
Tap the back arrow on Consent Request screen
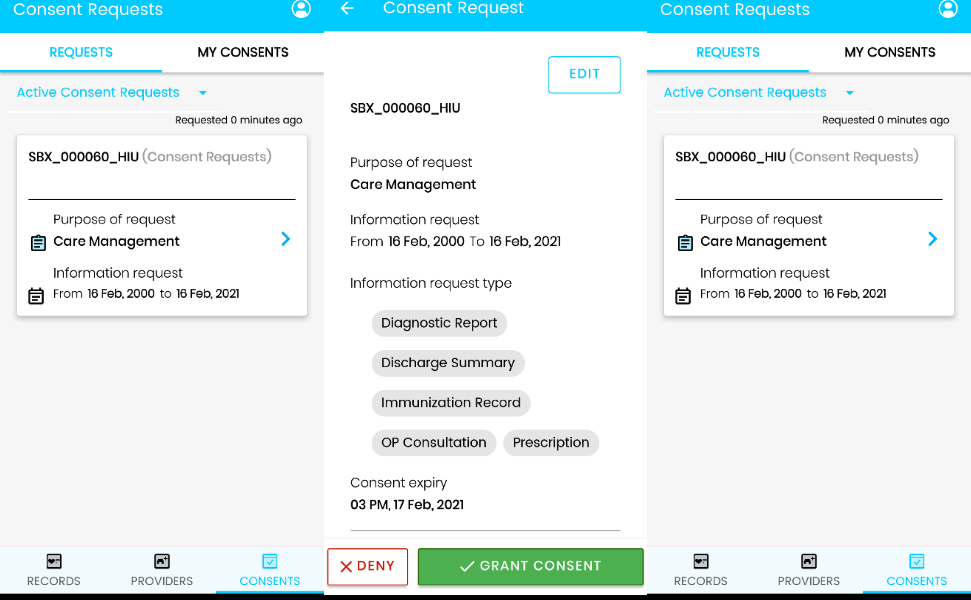coord(347,9)
